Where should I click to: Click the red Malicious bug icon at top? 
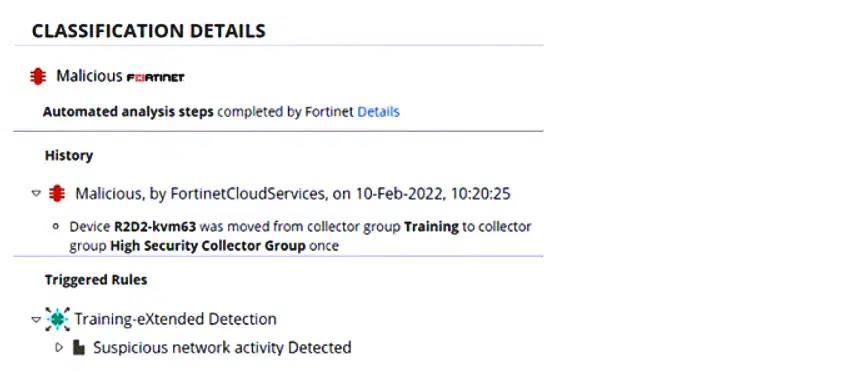pyautogui.click(x=38, y=76)
